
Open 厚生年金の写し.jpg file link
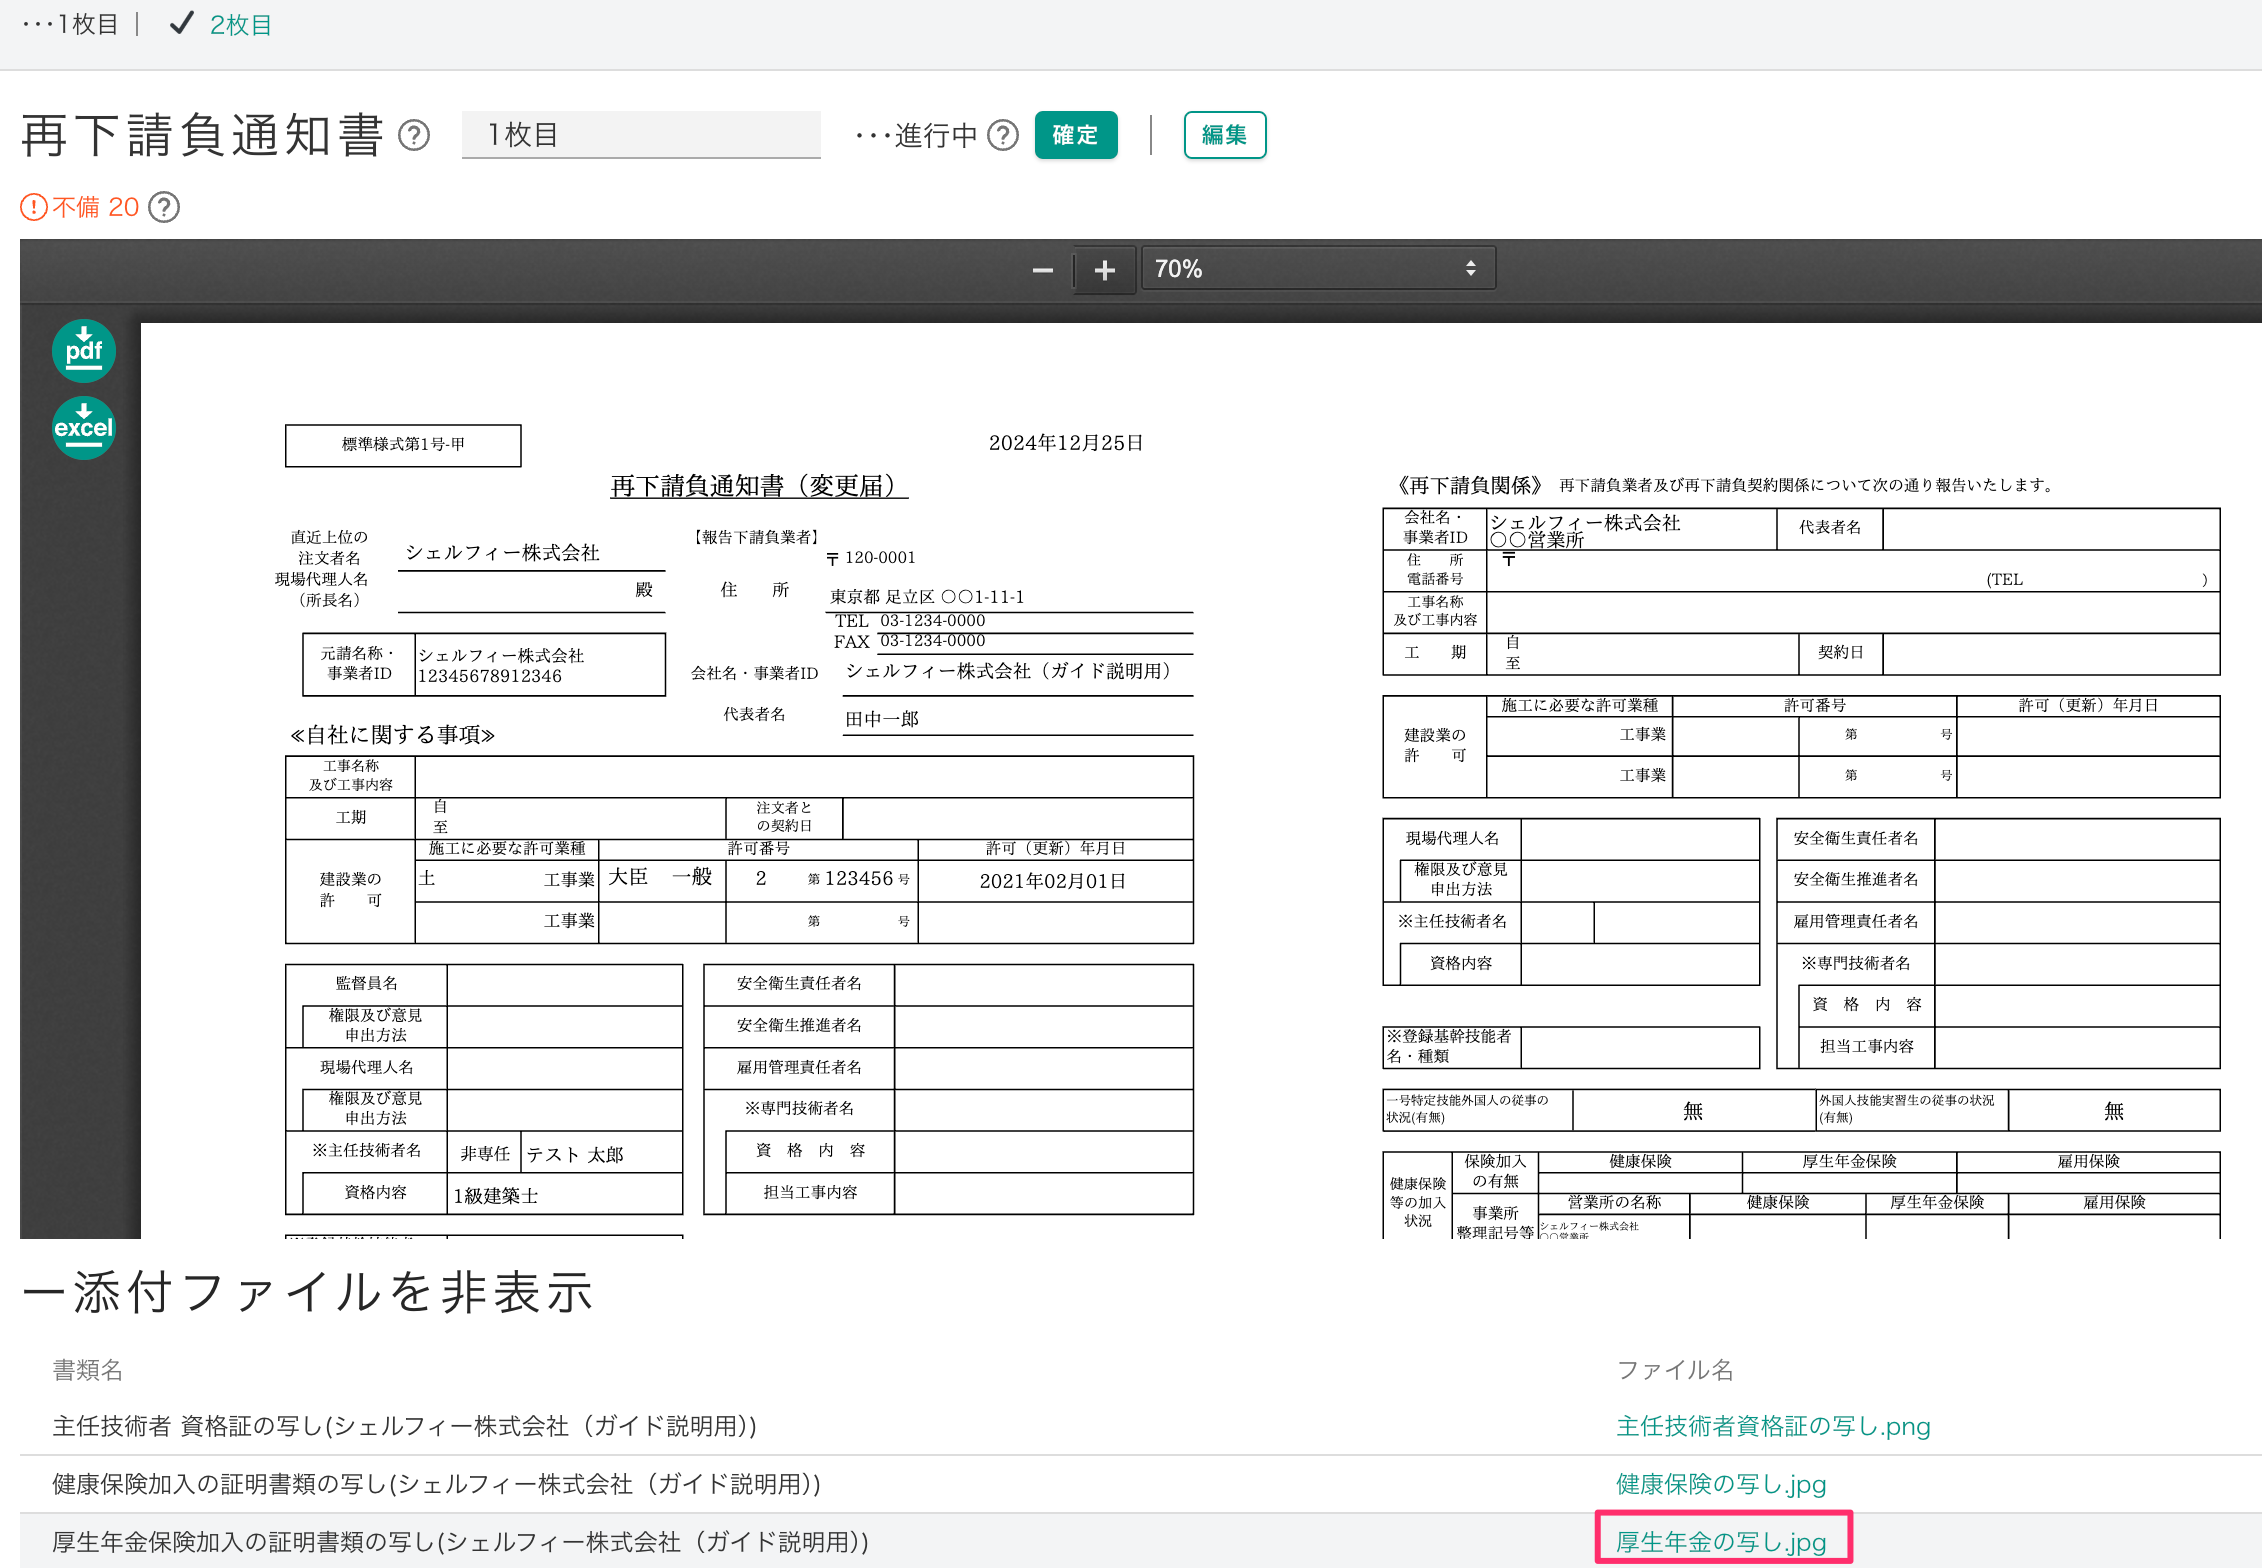[x=1720, y=1541]
